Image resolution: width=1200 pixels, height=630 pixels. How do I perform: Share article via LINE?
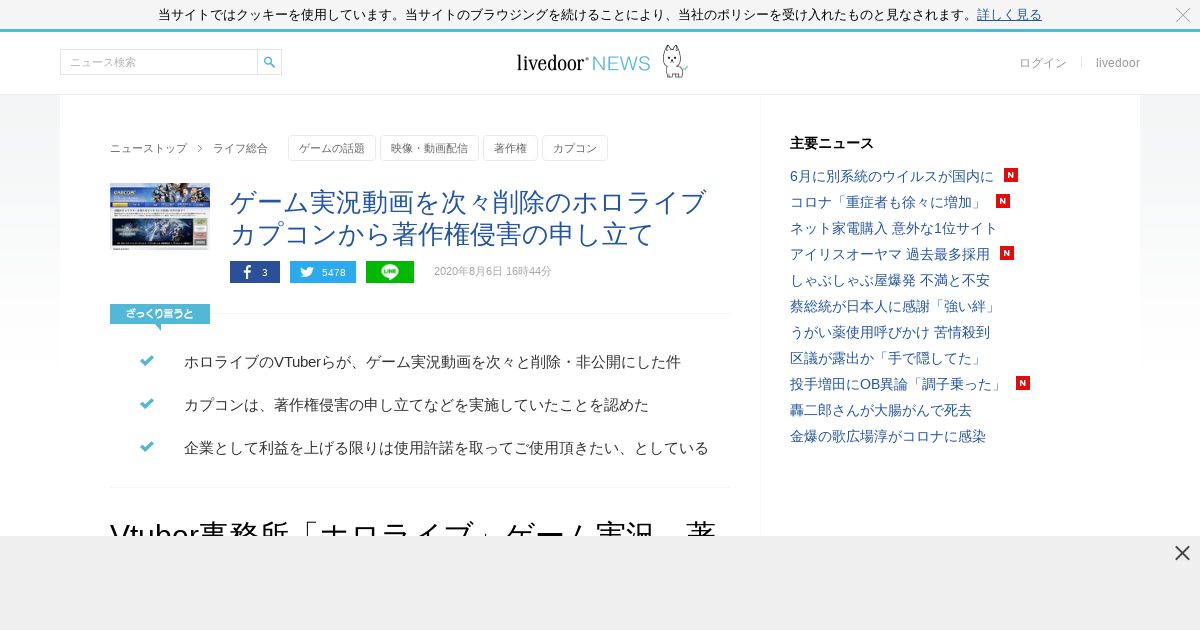pyautogui.click(x=390, y=272)
